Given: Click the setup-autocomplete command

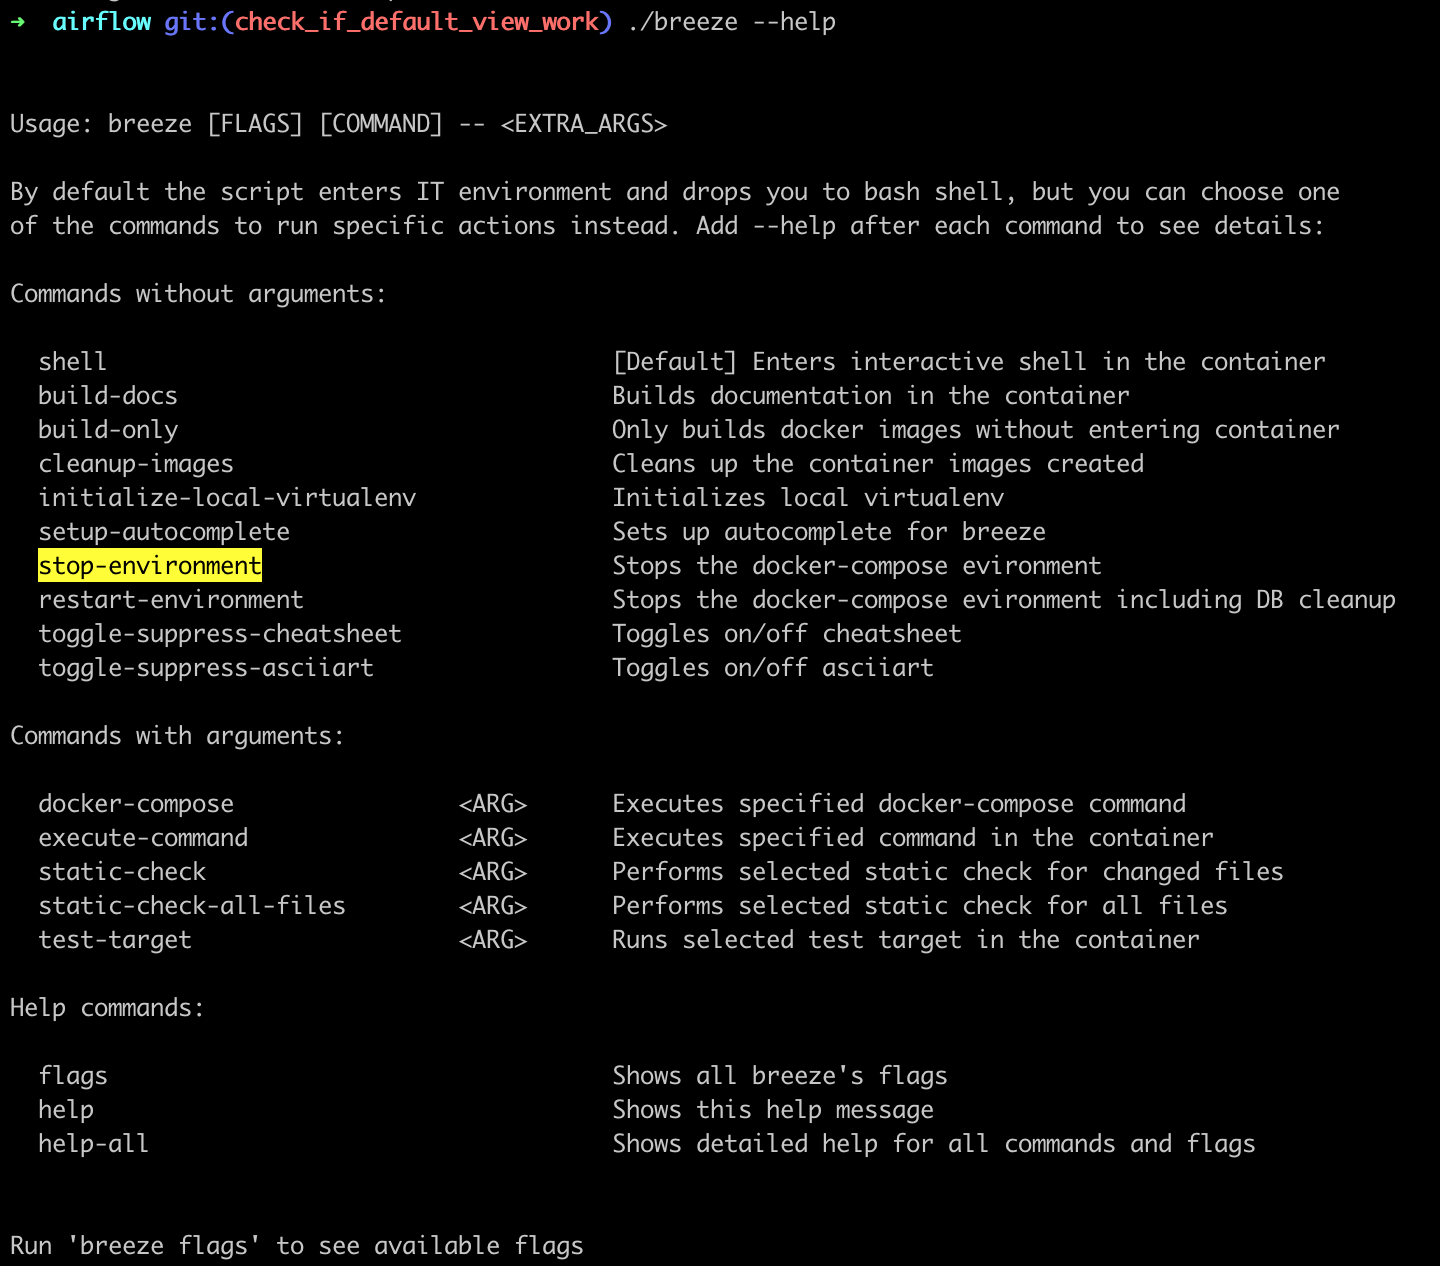Looking at the screenshot, I should (x=164, y=532).
